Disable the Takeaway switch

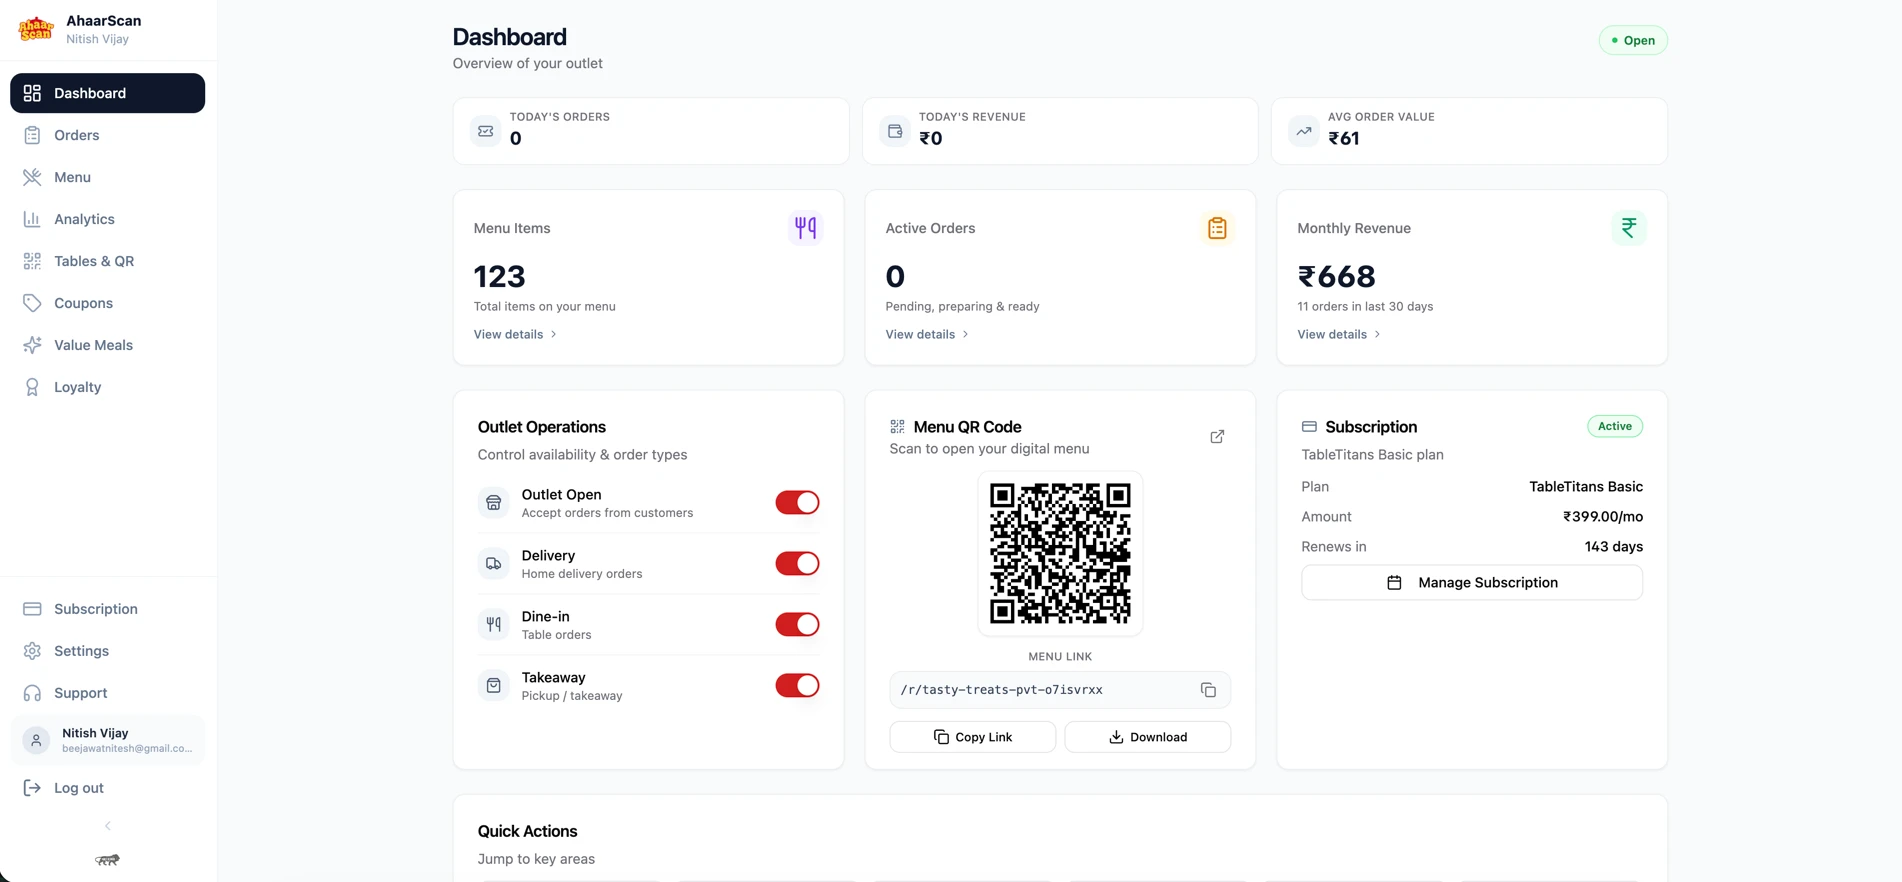click(797, 686)
